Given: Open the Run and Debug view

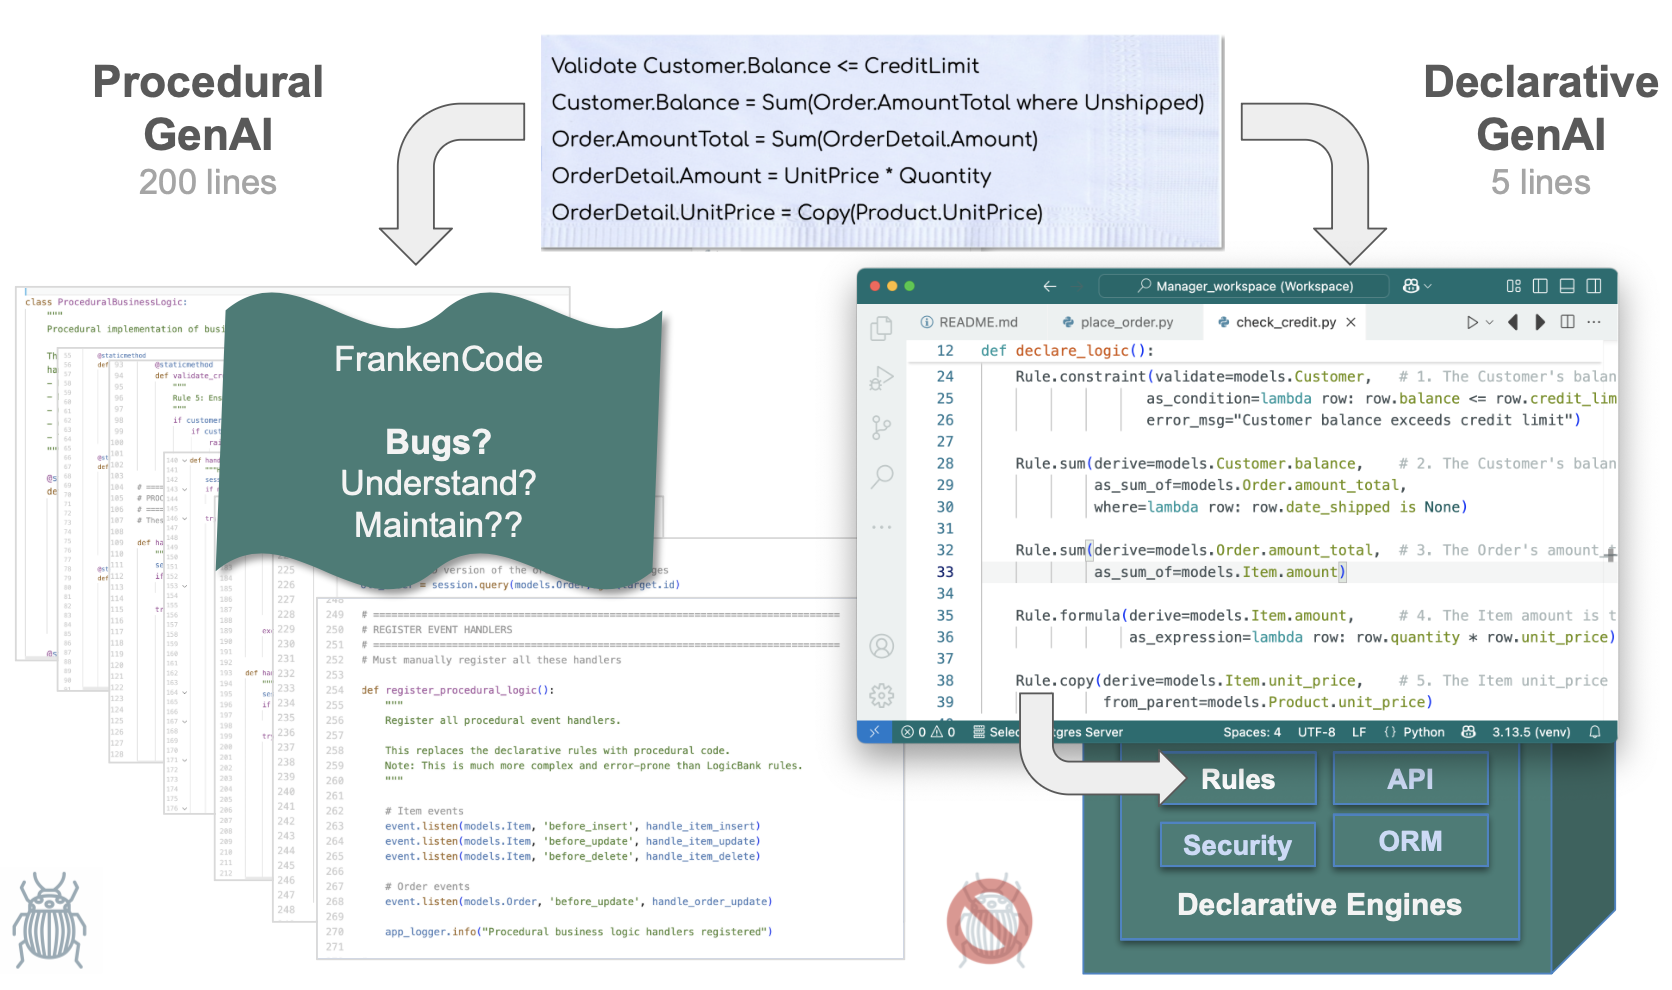Looking at the screenshot, I should click(881, 378).
